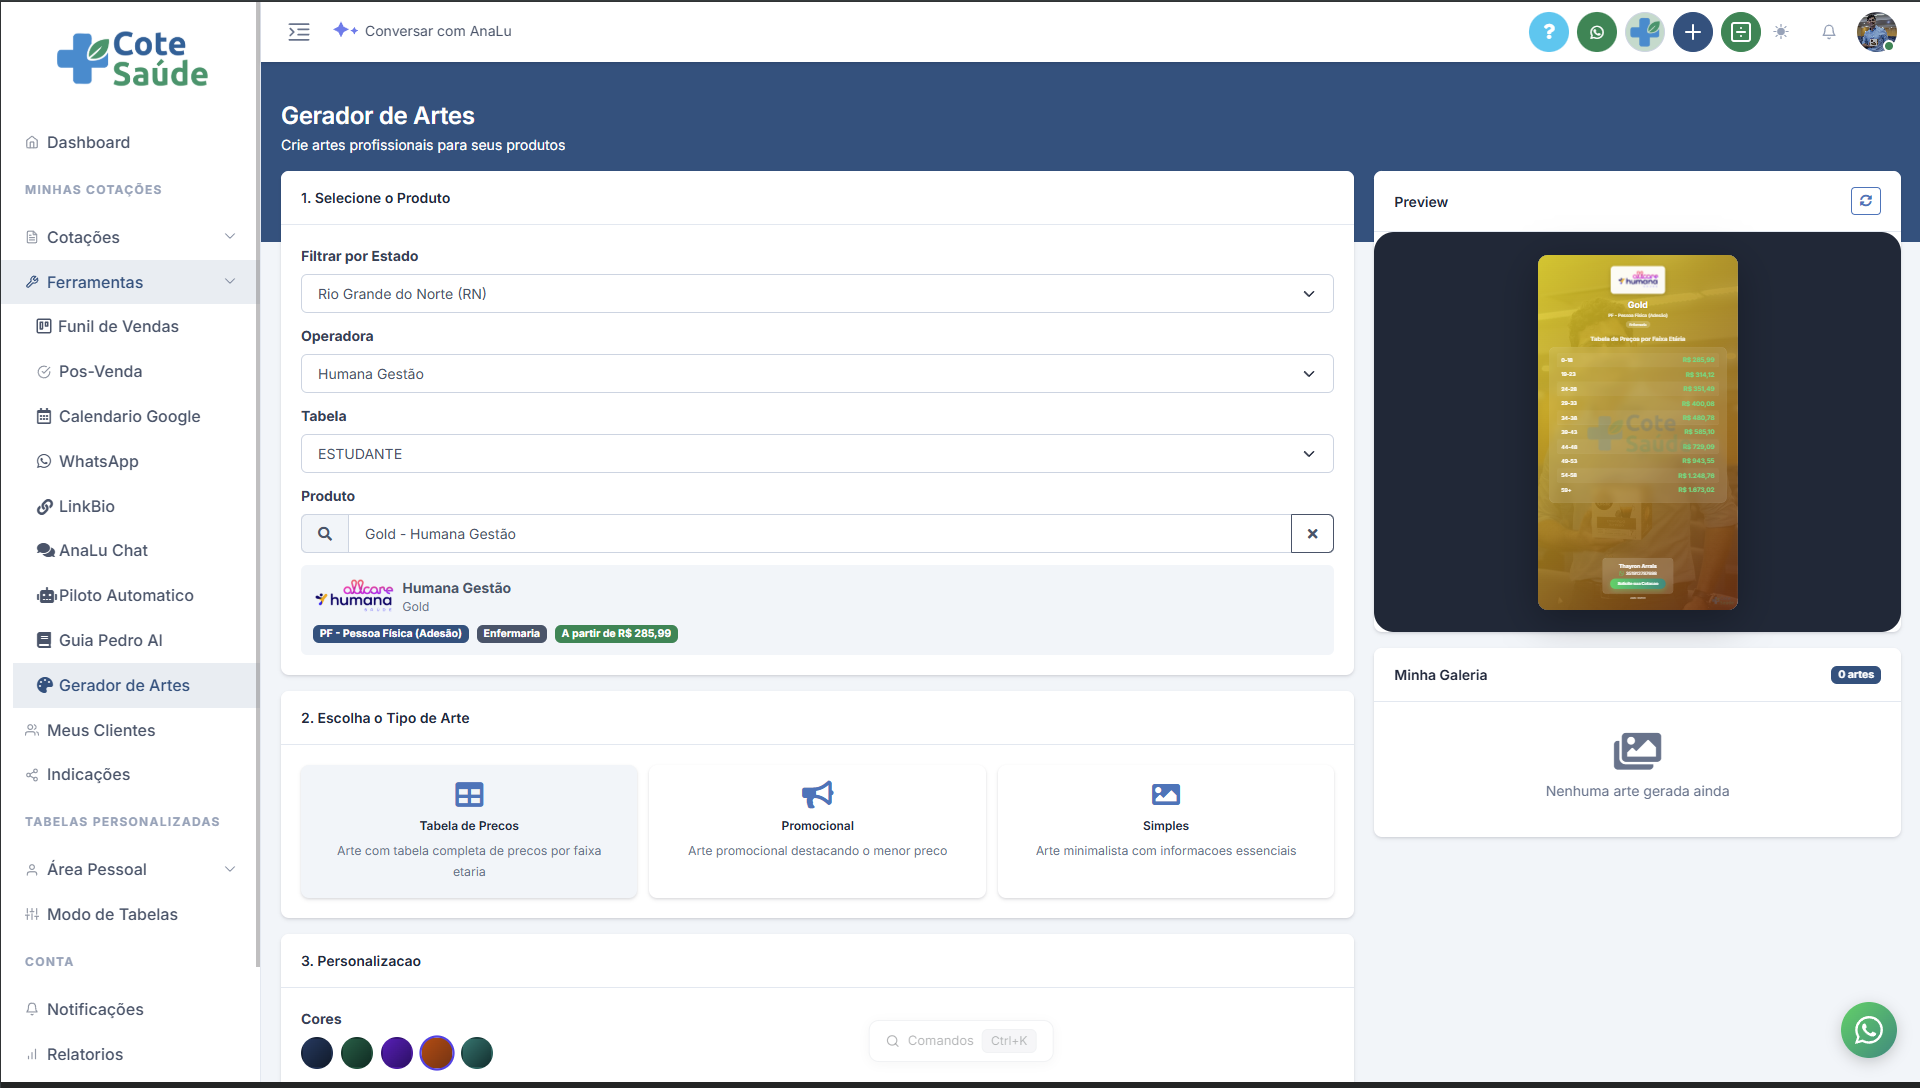The image size is (1920, 1088).
Task: Open the Filtrar por Estado dropdown
Action: pos(816,294)
